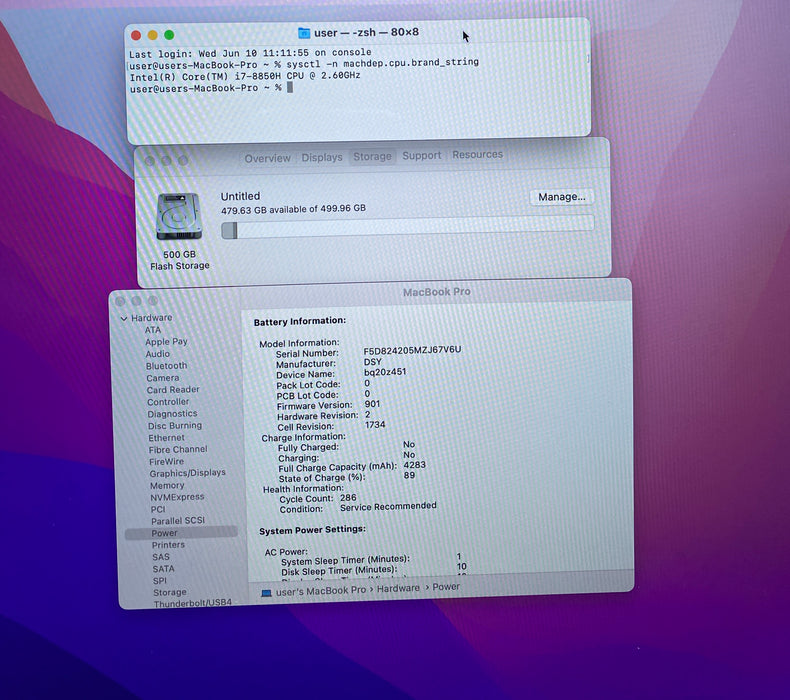
Task: Minimize Terminal using the yellow button
Action: pos(153,35)
